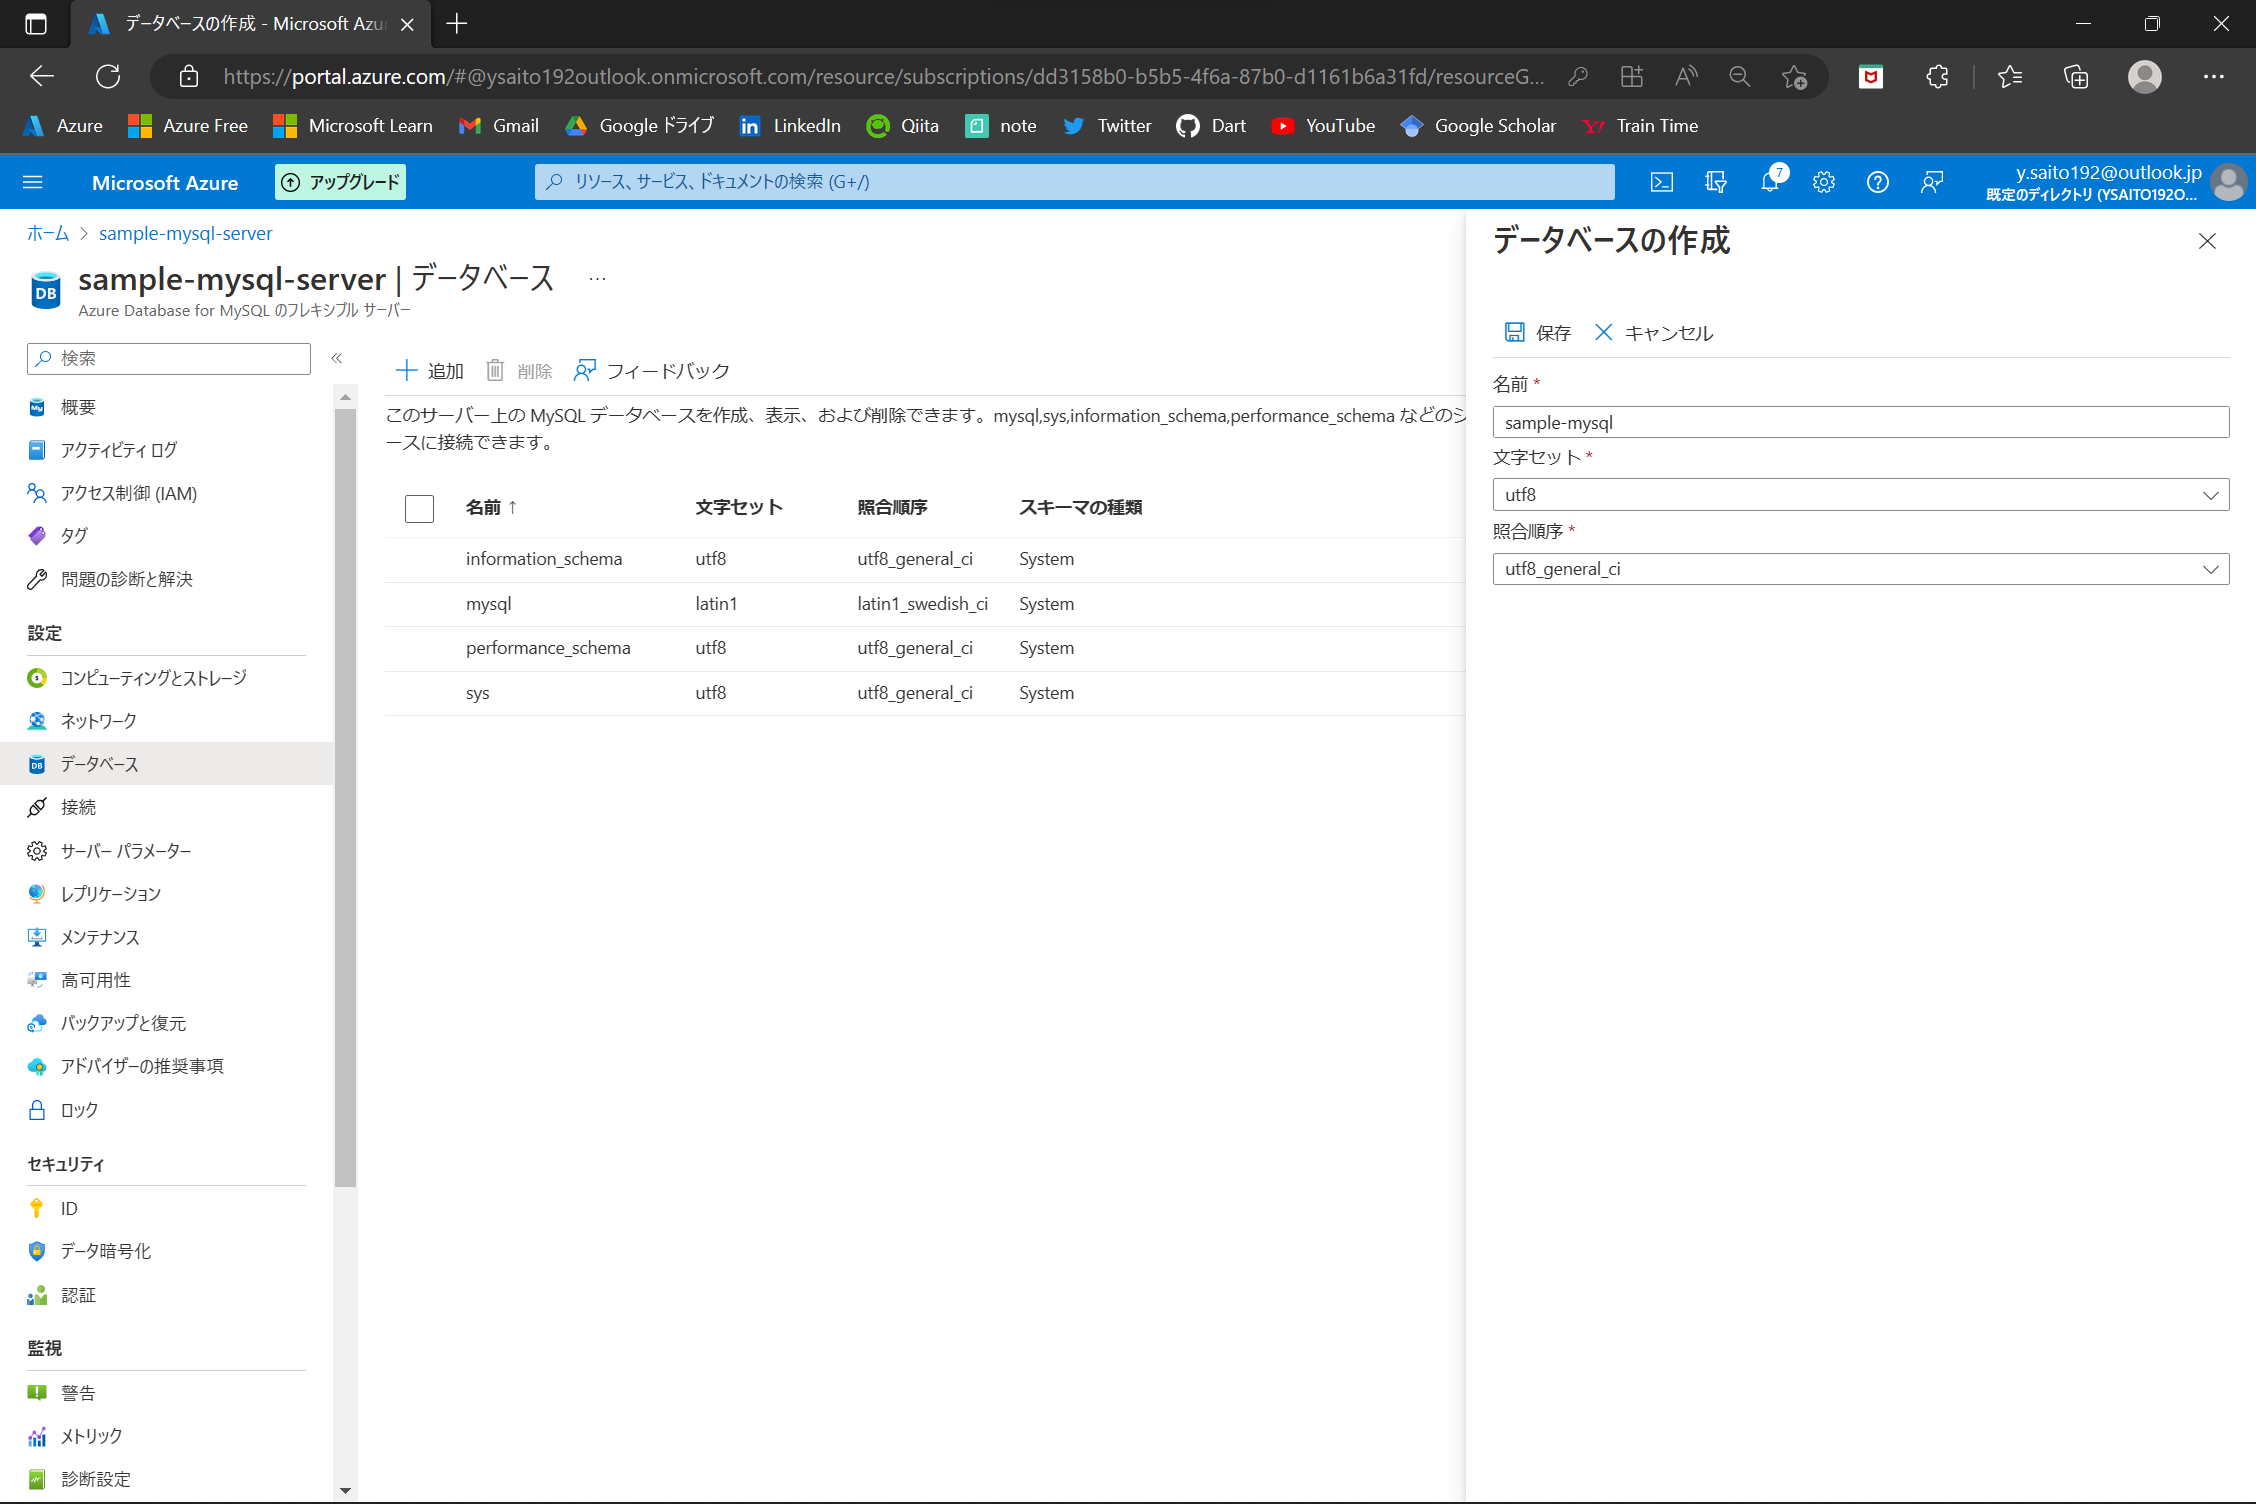Open the portal settings gear
Screen dimensions: 2256x1504
(1823, 182)
